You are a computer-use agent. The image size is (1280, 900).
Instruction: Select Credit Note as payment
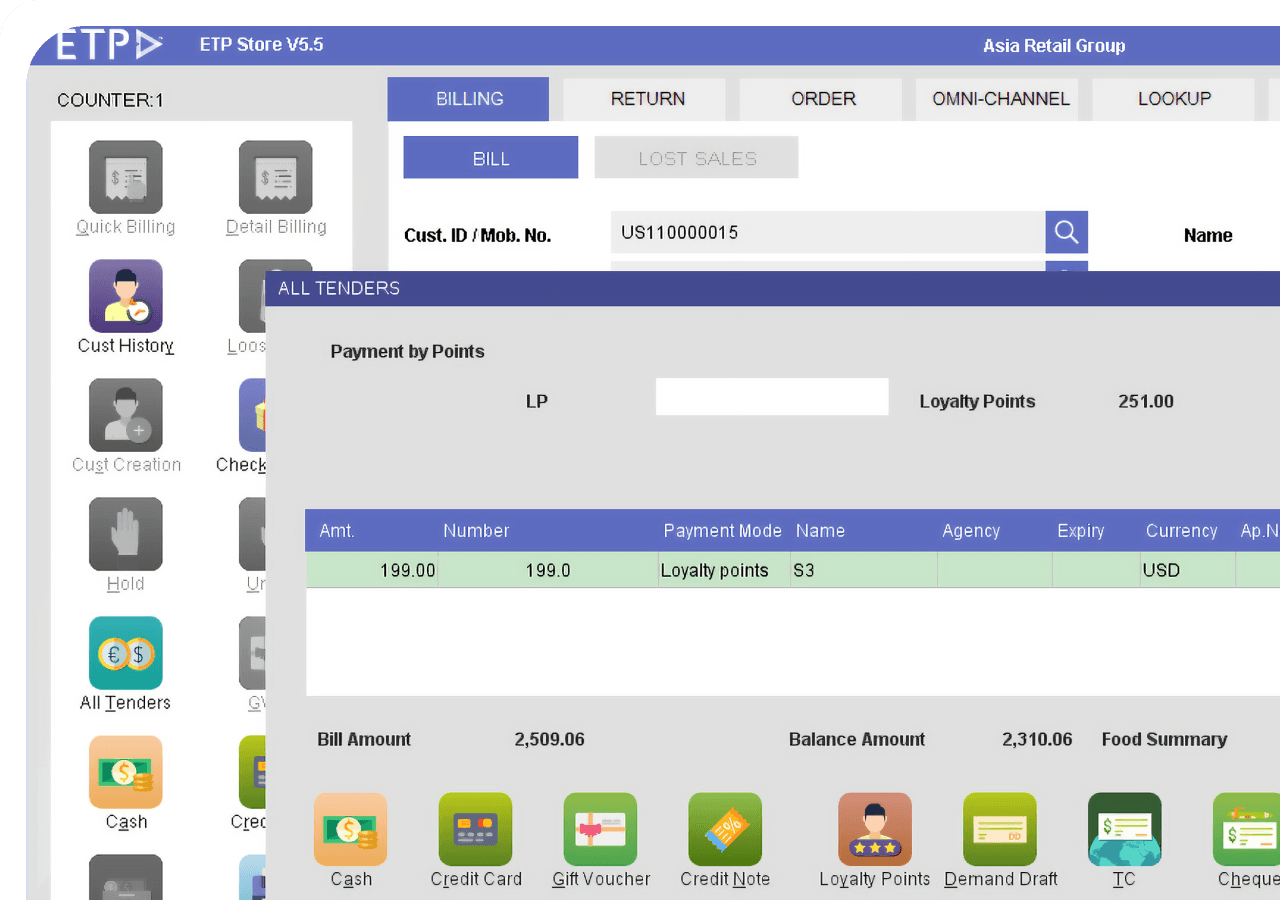[724, 829]
